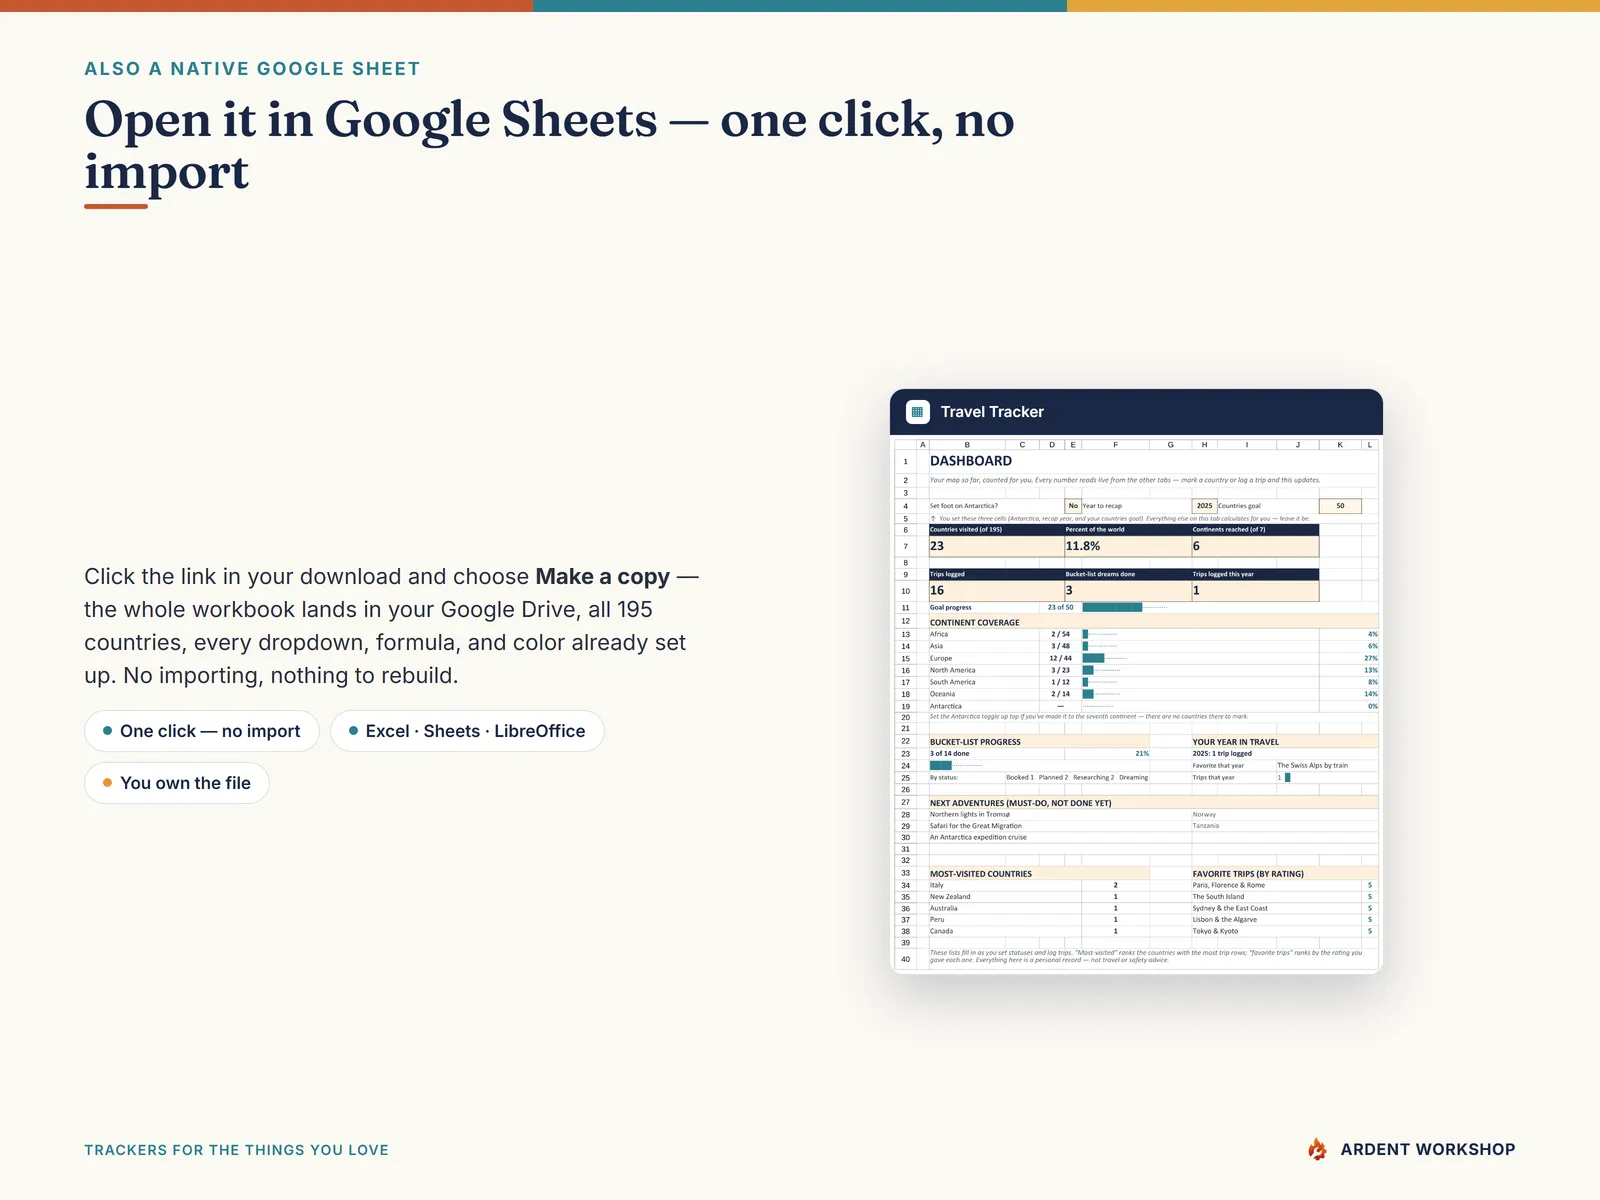This screenshot has width=1600, height=1200.
Task: Click the '23 of 50' goal cell
Action: (1060, 607)
